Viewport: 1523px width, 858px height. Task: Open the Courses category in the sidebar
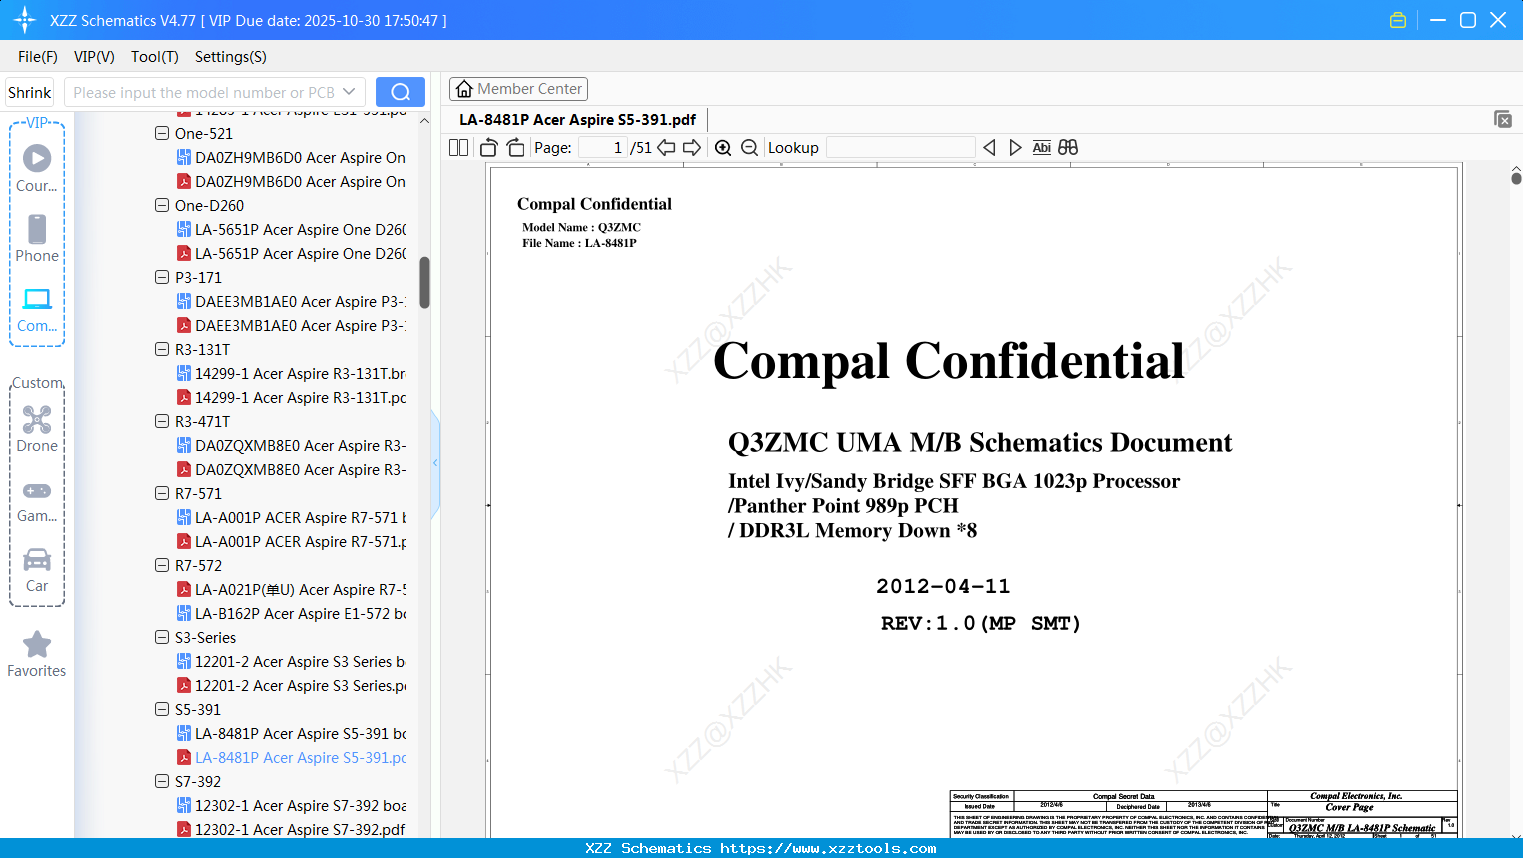[37, 168]
